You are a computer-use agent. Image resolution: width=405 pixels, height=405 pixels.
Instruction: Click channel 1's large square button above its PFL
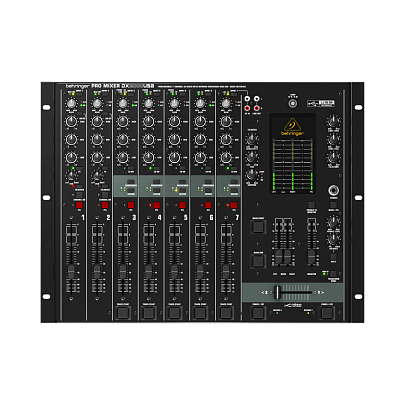tap(79, 195)
